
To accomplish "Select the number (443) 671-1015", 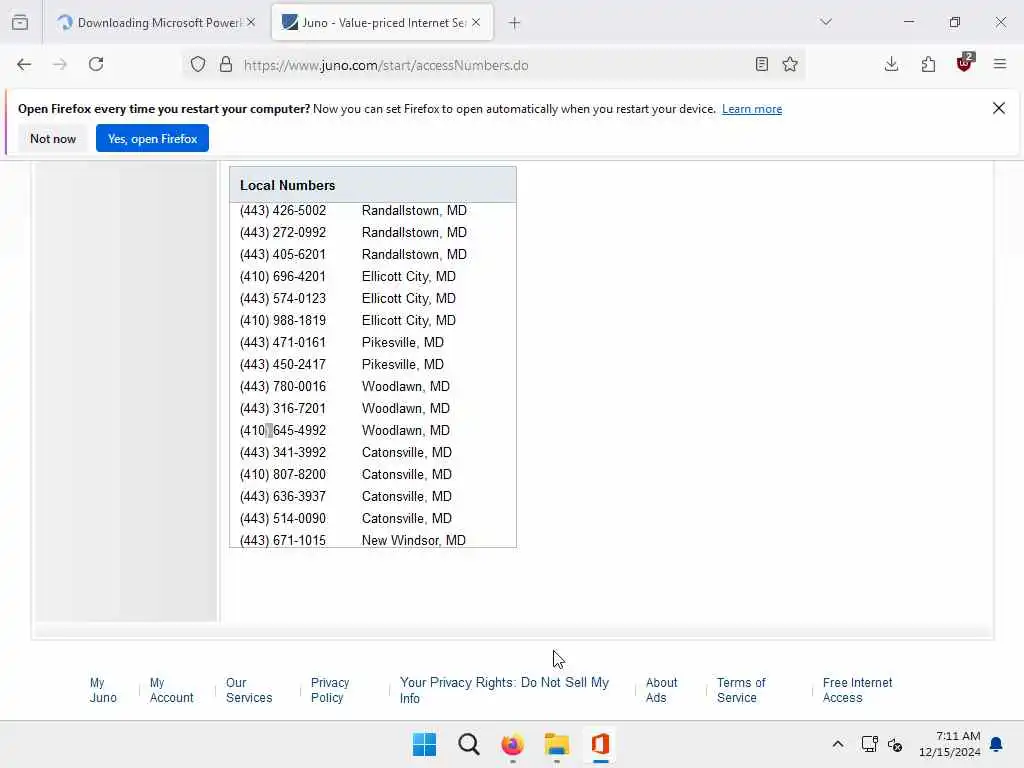I will pos(283,541).
